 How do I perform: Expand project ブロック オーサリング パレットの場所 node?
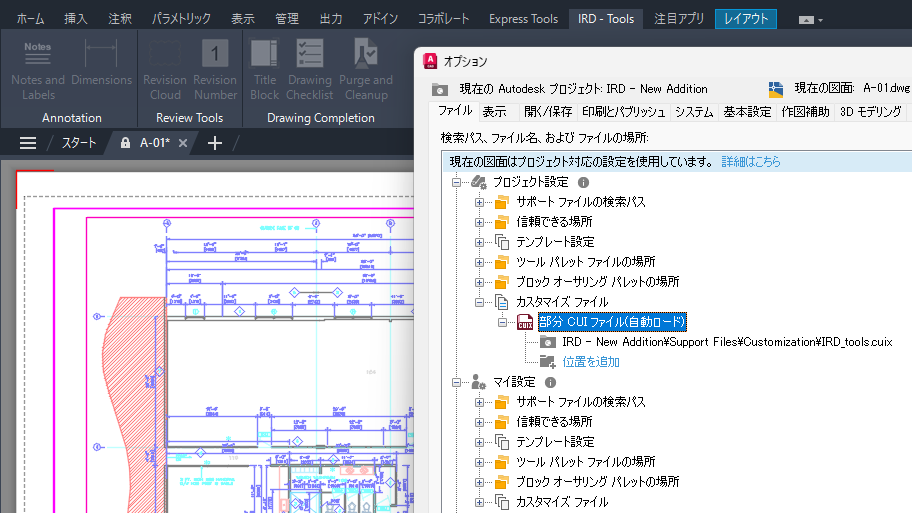(x=479, y=282)
